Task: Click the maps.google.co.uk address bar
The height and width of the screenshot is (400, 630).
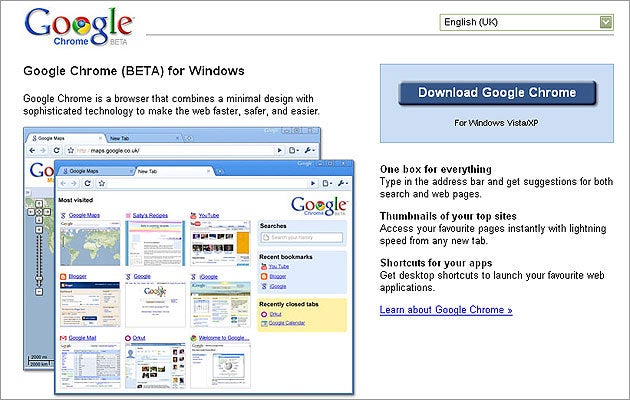Action: click(x=175, y=150)
